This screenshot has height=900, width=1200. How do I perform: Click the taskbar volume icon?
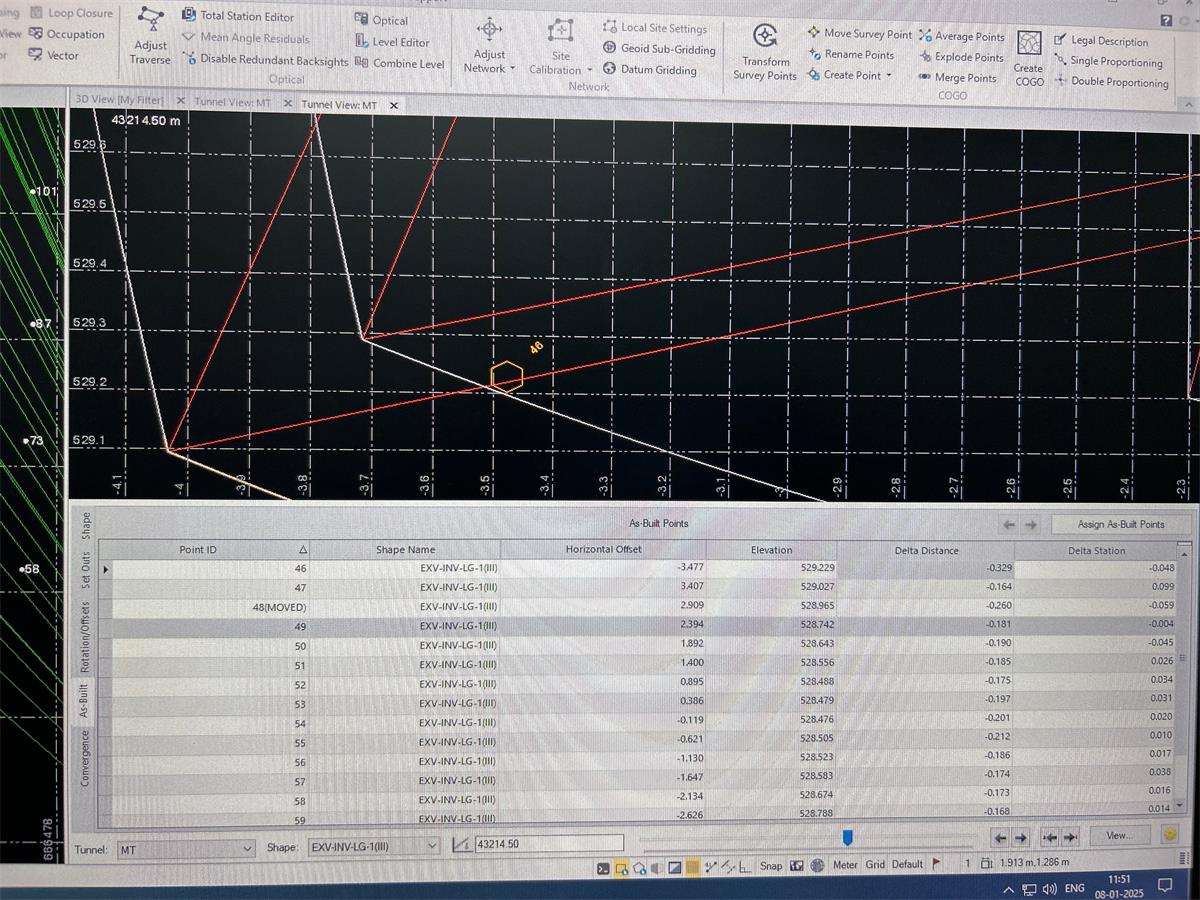pos(1050,889)
